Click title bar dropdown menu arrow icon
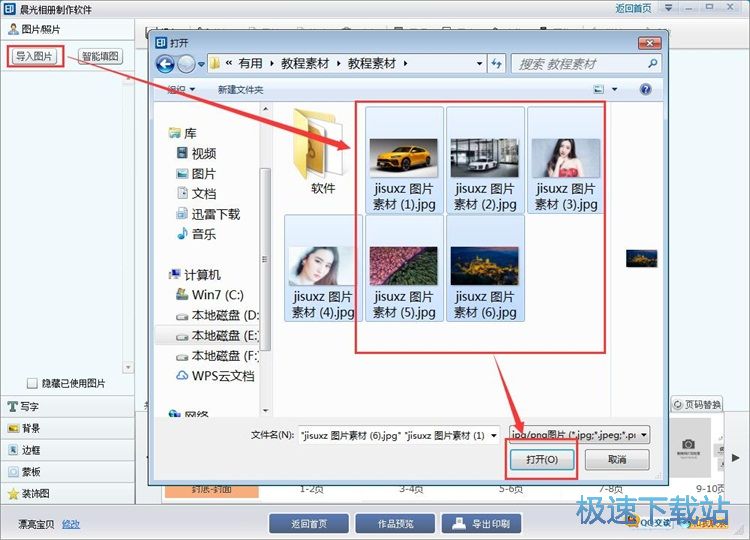Viewport: 750px width, 540px height. (669, 8)
